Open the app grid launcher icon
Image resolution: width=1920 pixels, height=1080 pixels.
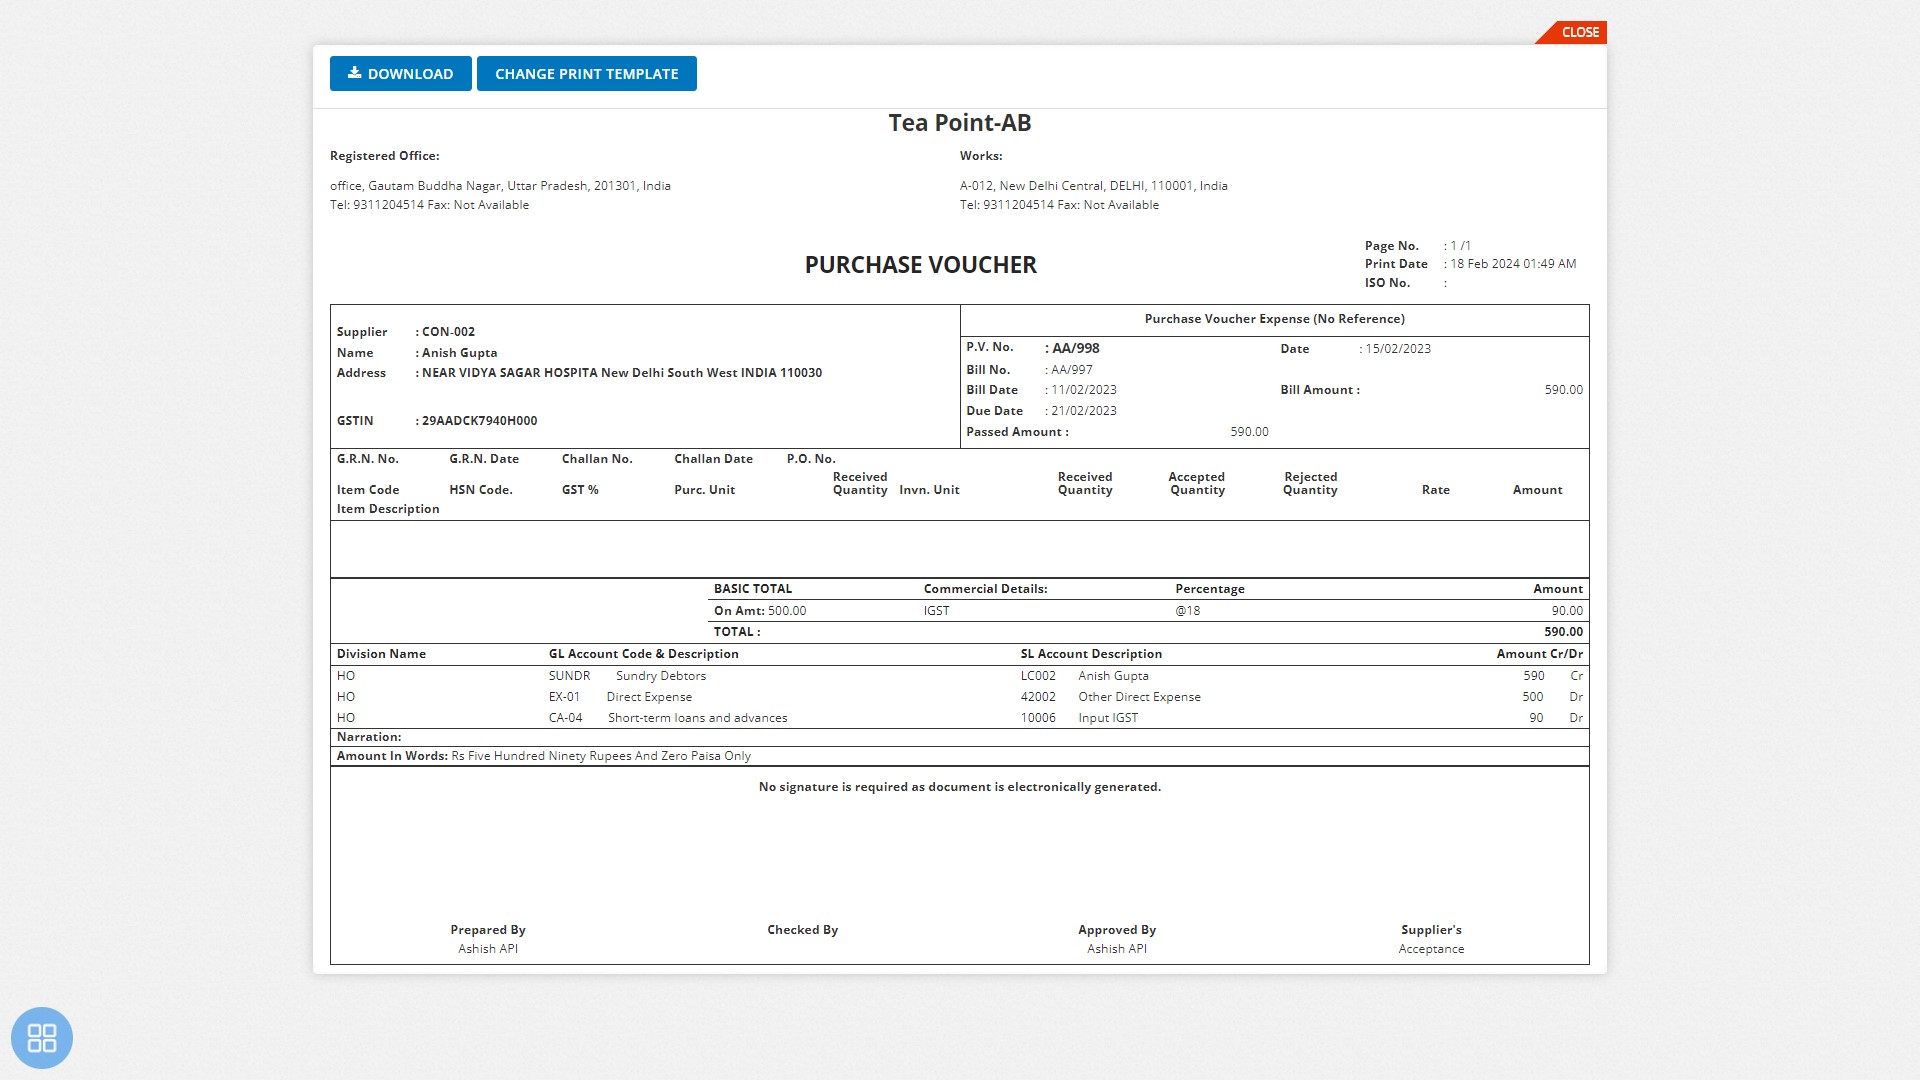click(x=42, y=1037)
